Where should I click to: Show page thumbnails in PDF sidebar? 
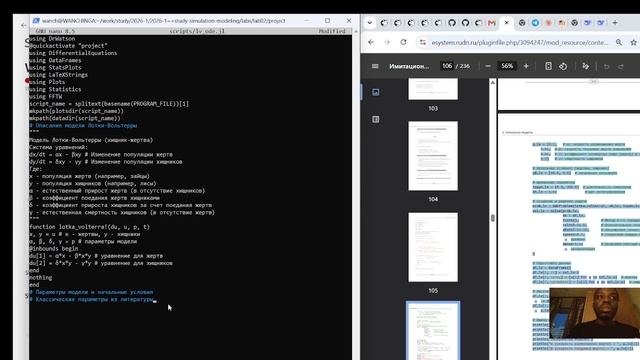(376, 92)
